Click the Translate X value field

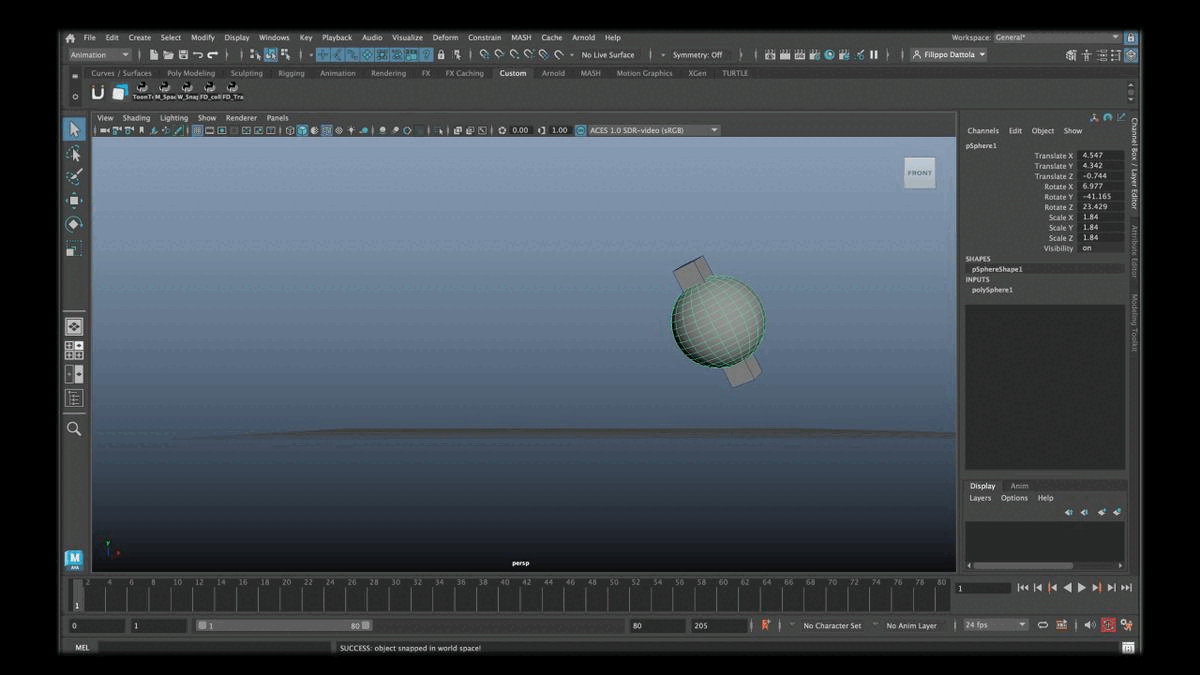click(x=1100, y=156)
